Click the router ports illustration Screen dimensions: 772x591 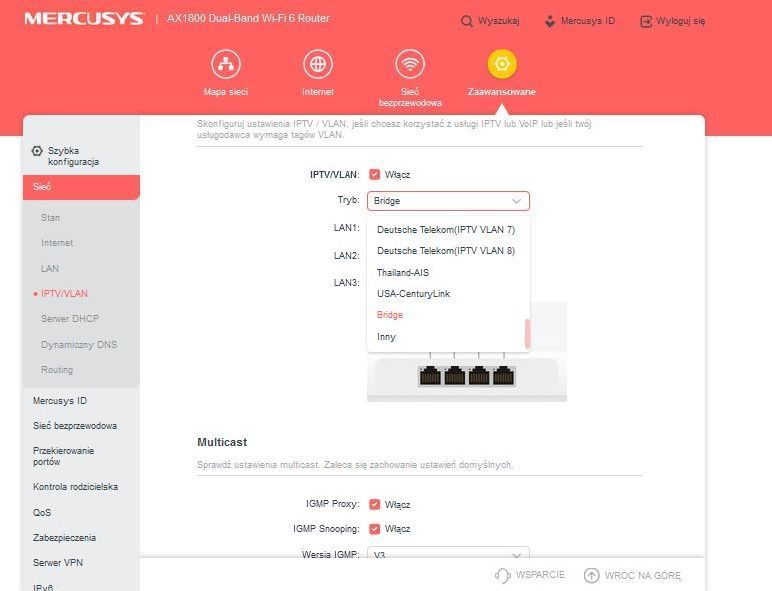(x=467, y=376)
